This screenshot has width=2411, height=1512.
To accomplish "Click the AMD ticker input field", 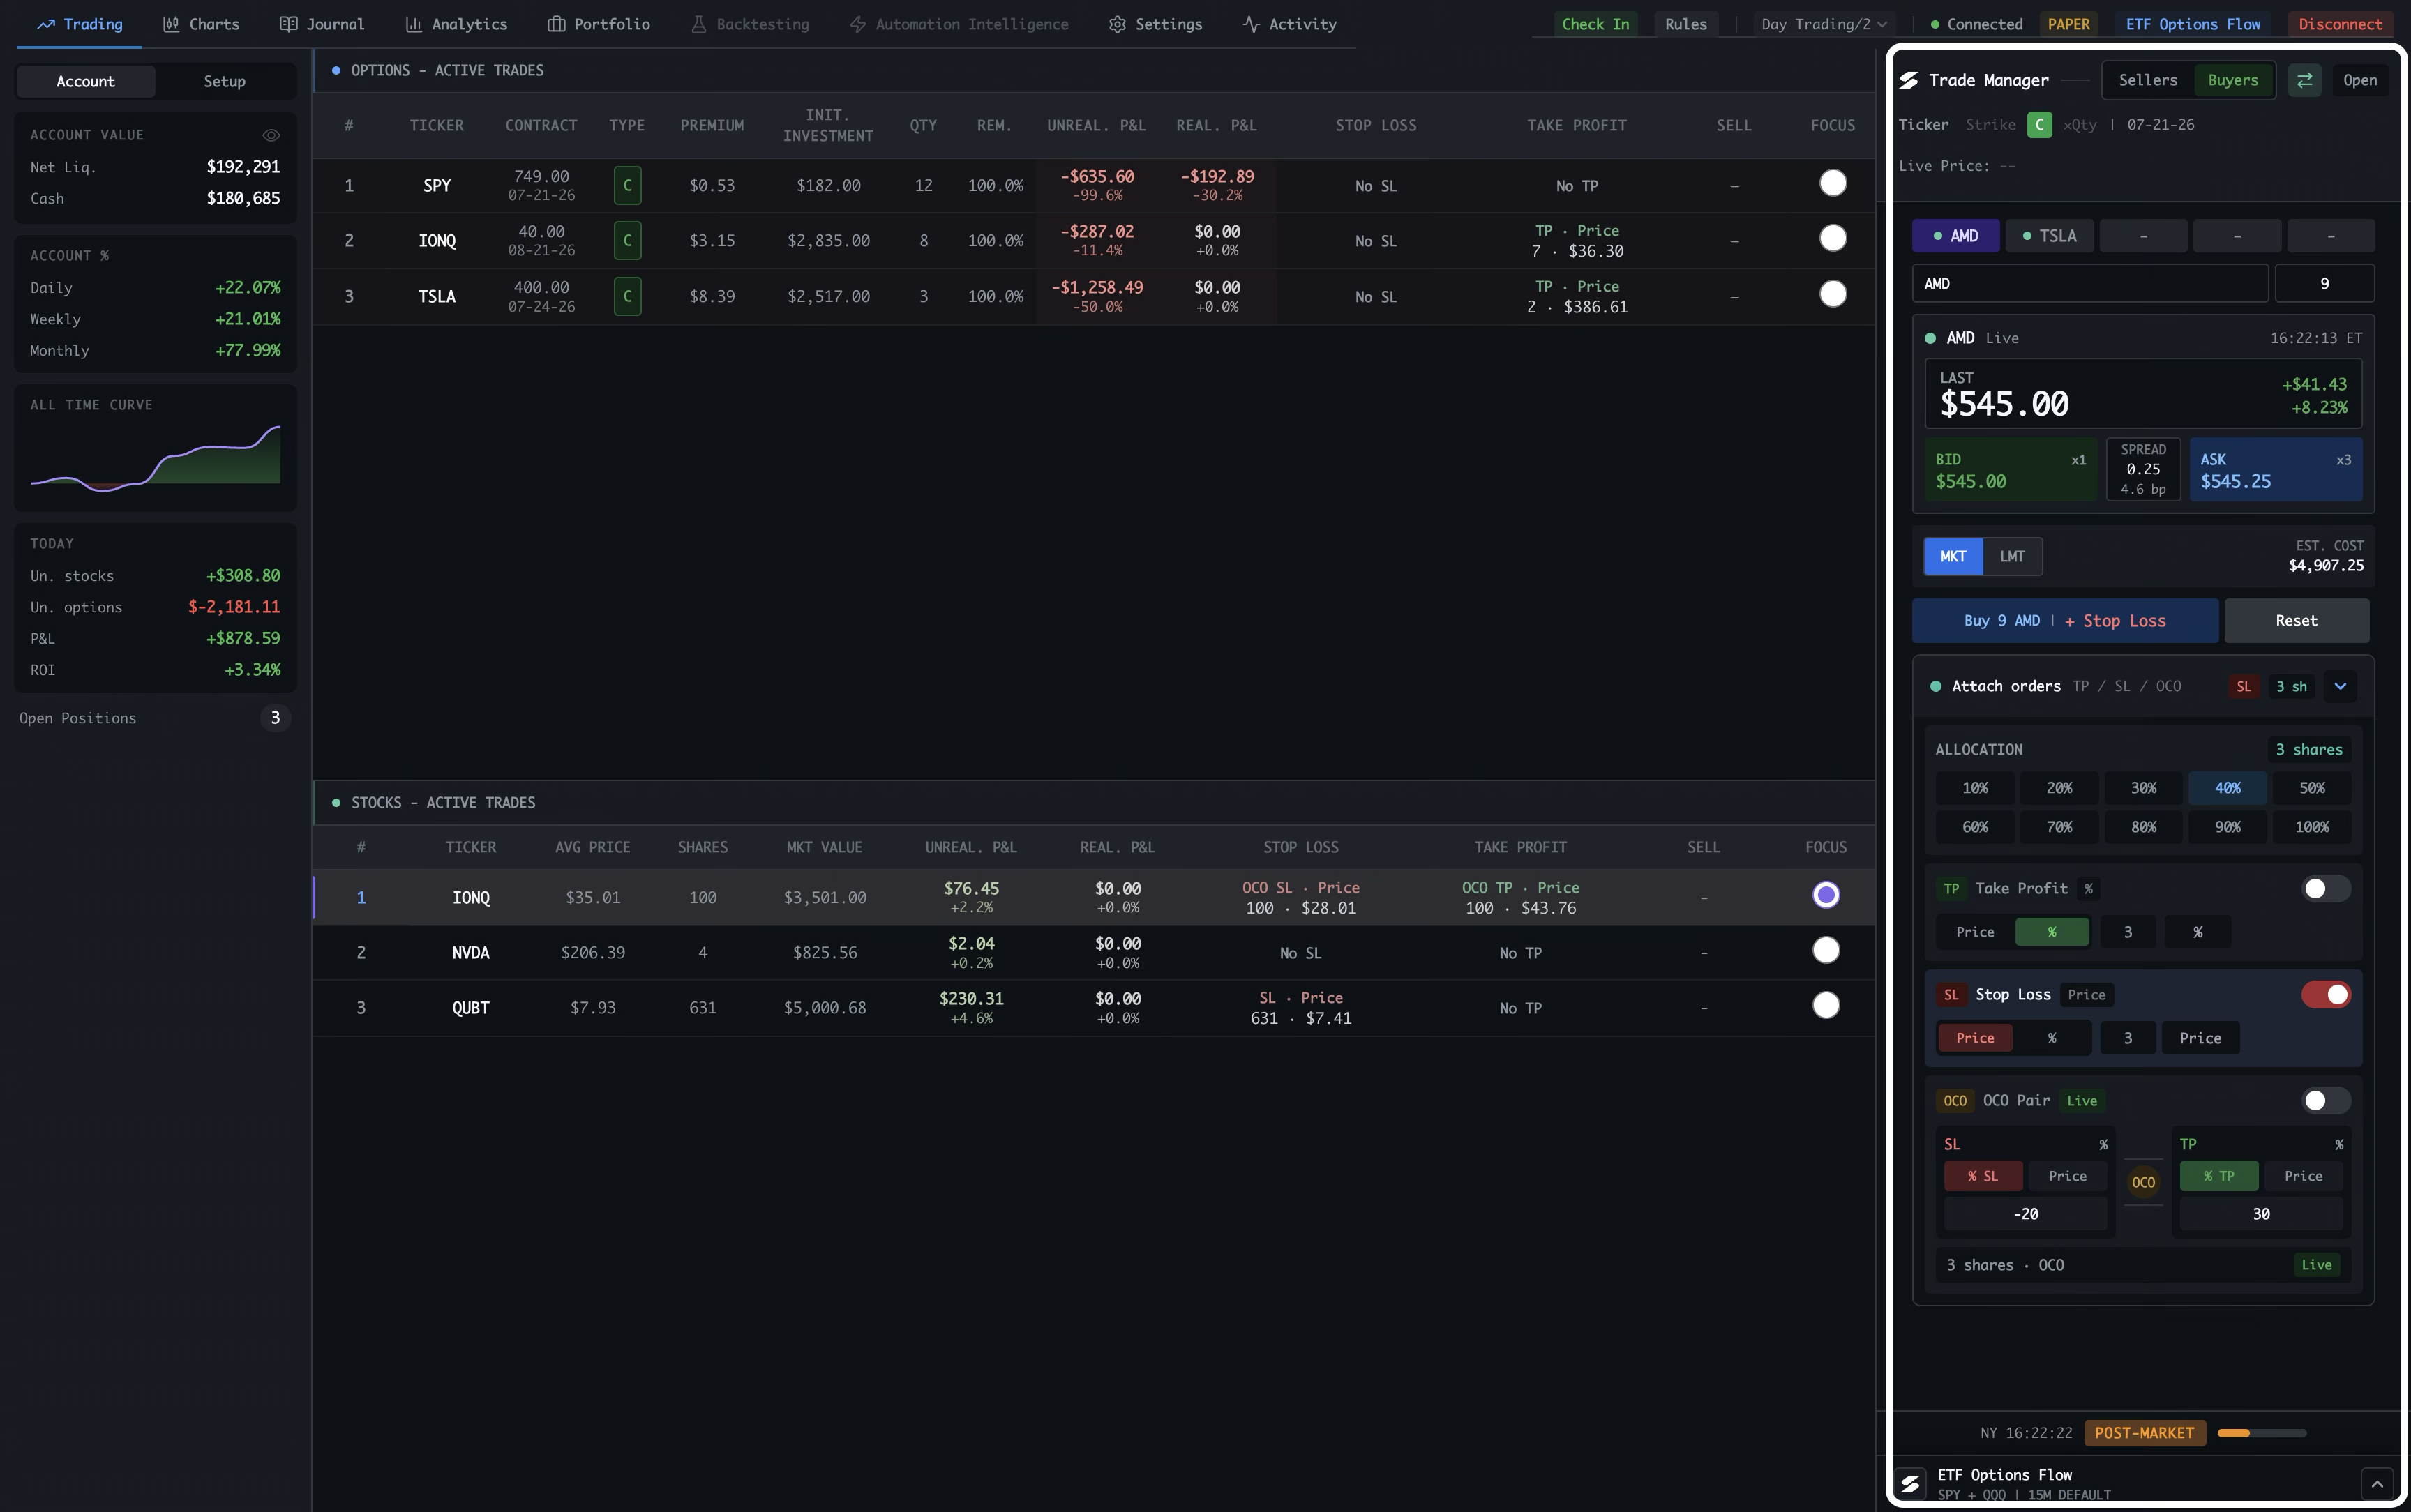I will click(2090, 284).
